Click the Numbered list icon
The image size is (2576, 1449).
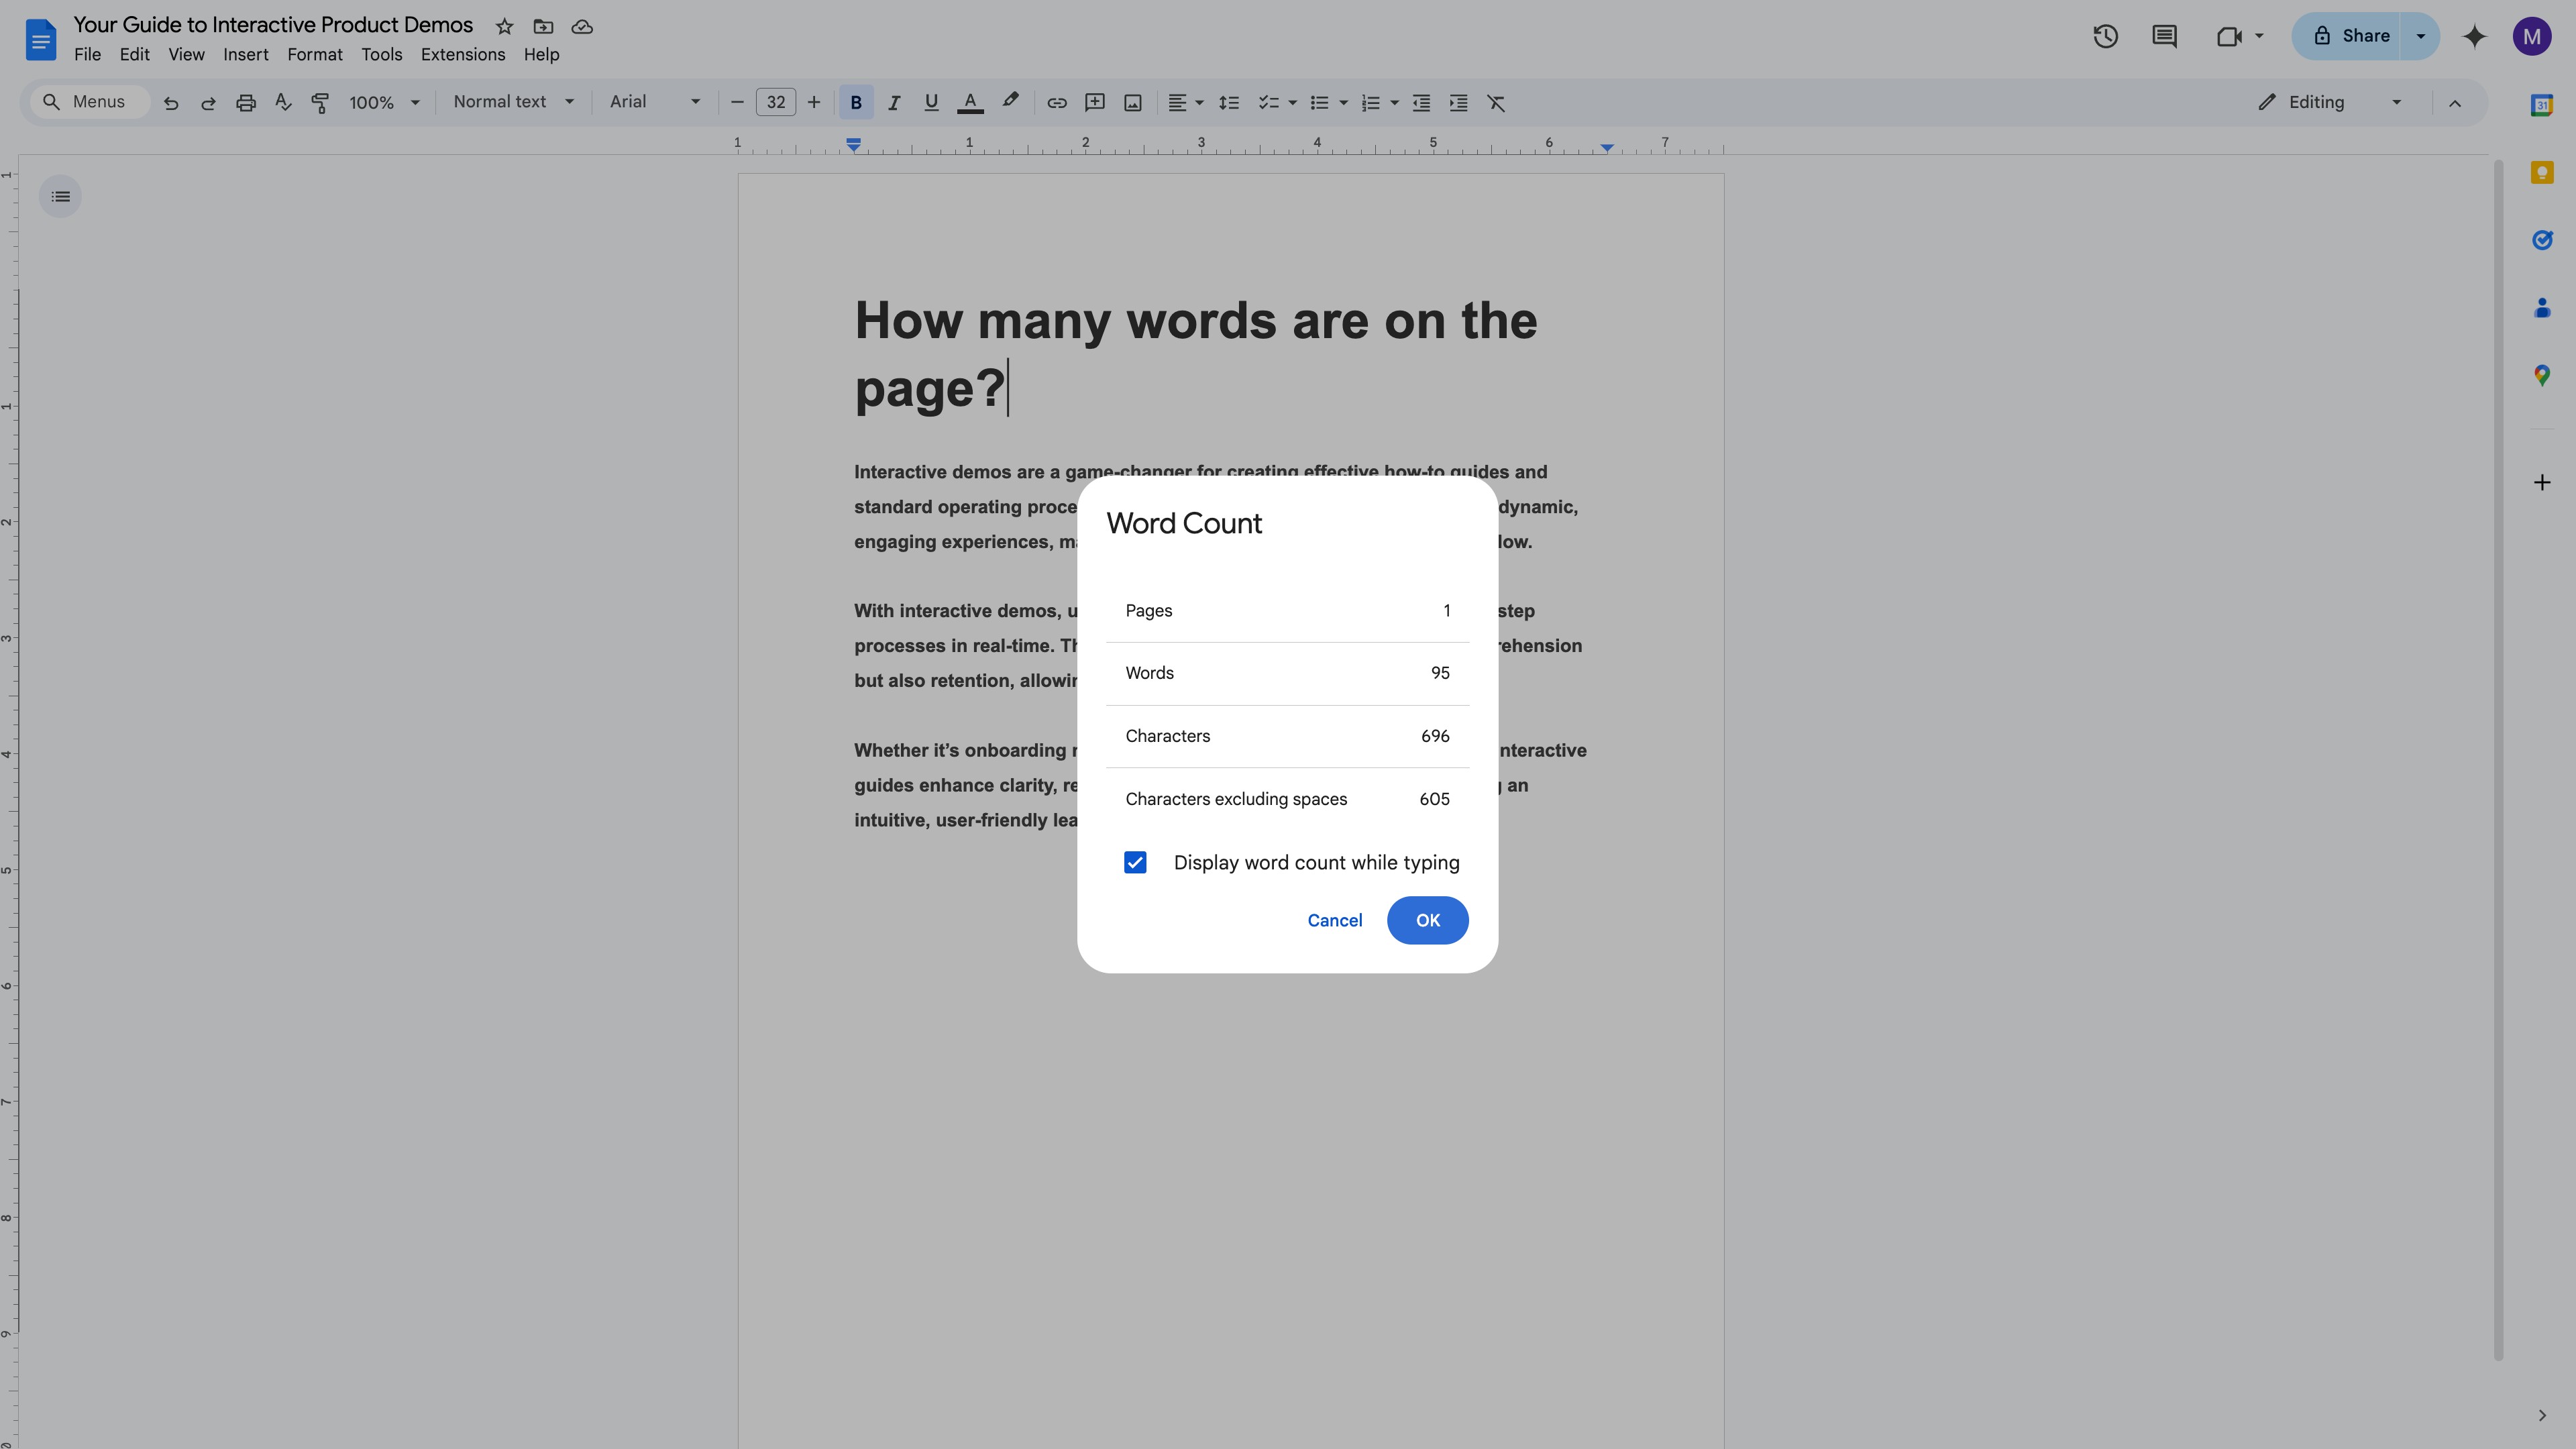tap(1370, 103)
